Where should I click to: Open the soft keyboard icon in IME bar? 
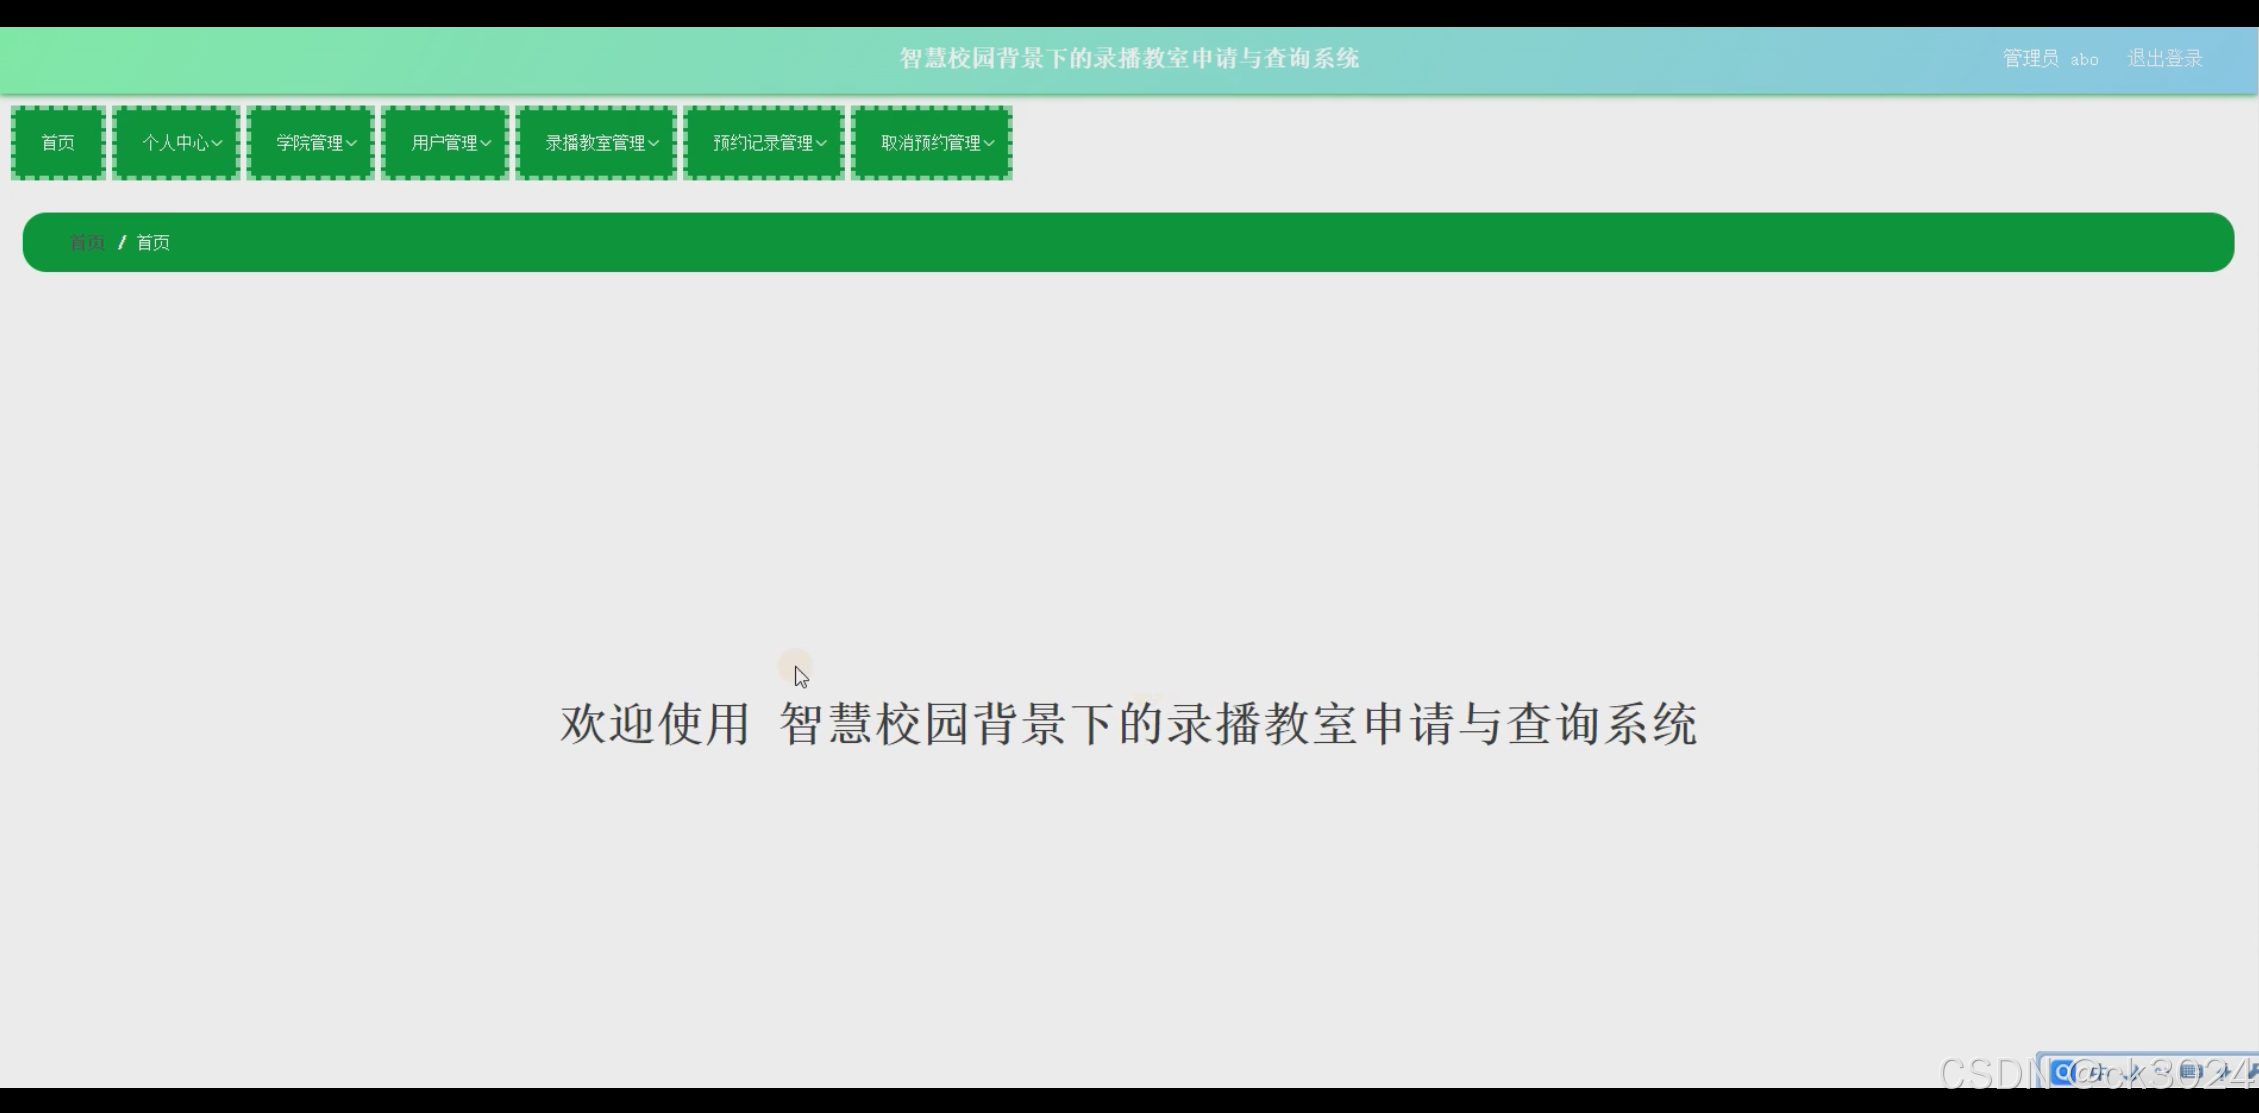coord(2191,1072)
